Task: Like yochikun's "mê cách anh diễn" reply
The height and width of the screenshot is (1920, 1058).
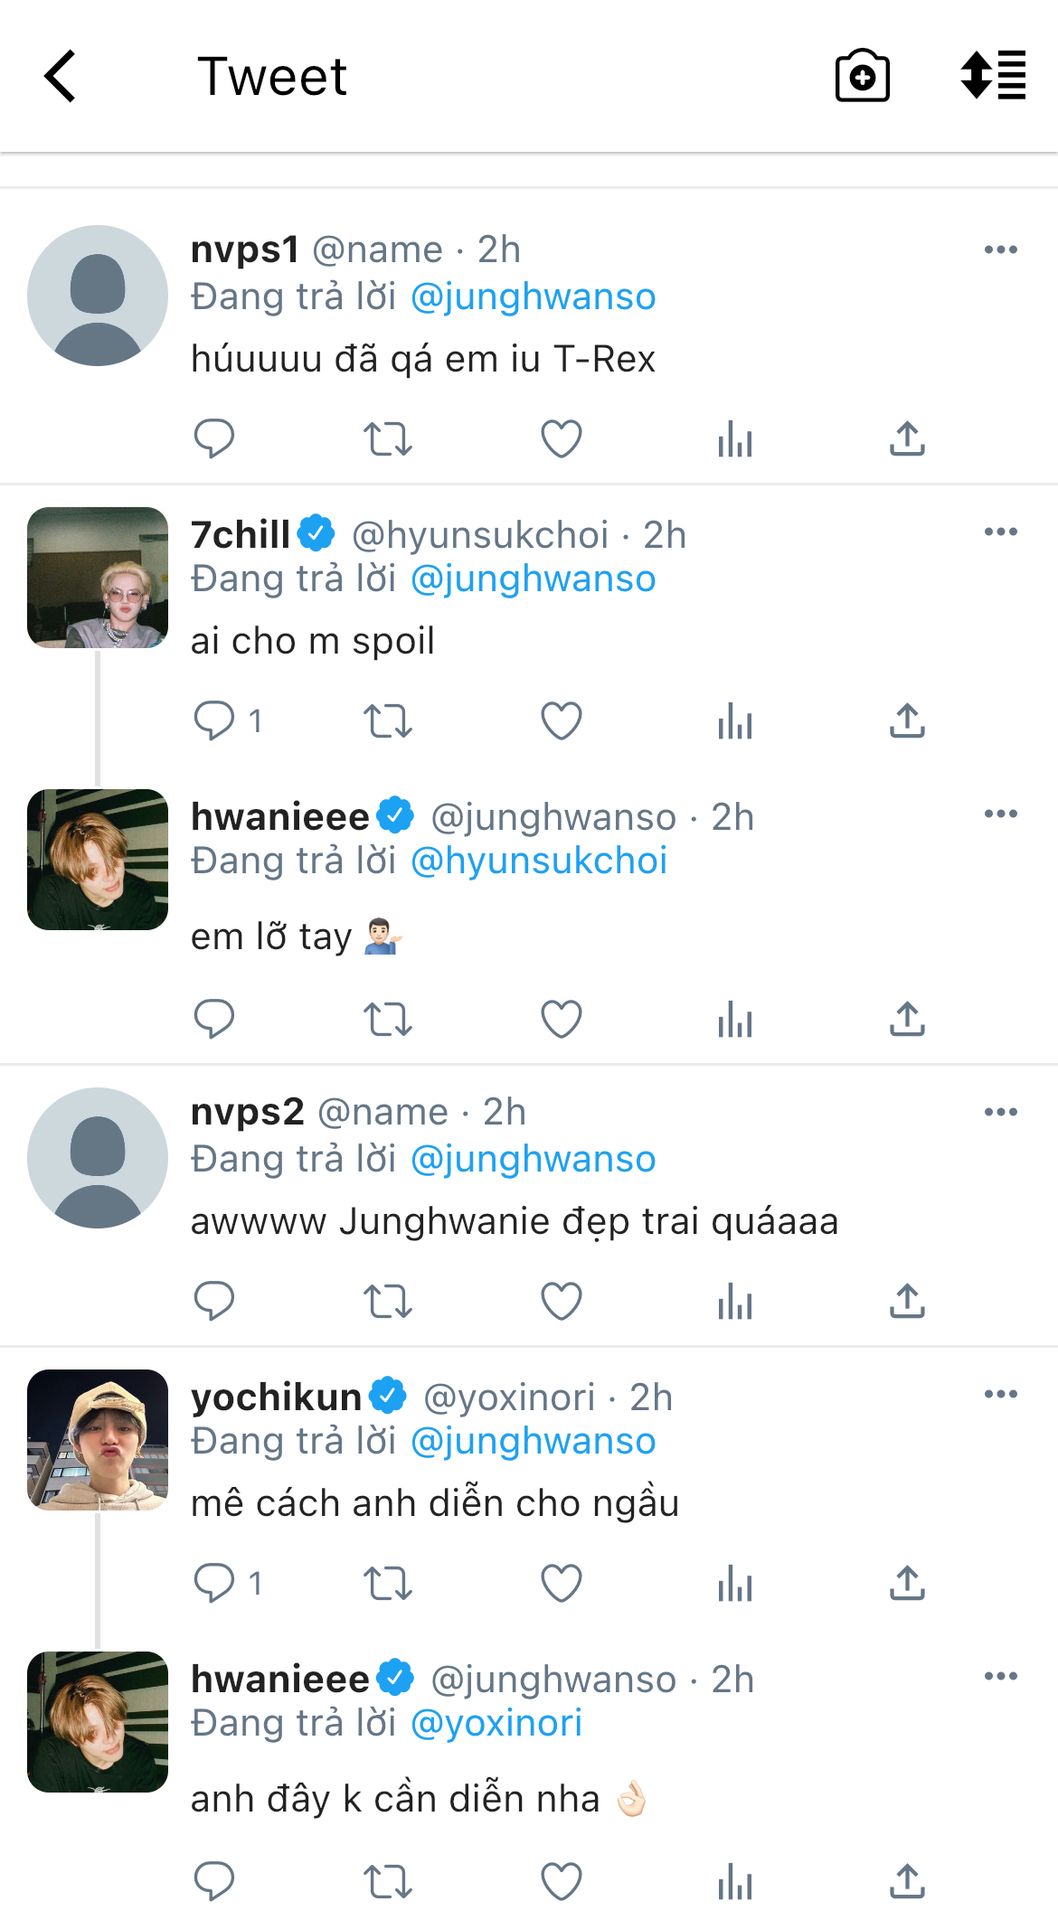Action: point(561,1583)
